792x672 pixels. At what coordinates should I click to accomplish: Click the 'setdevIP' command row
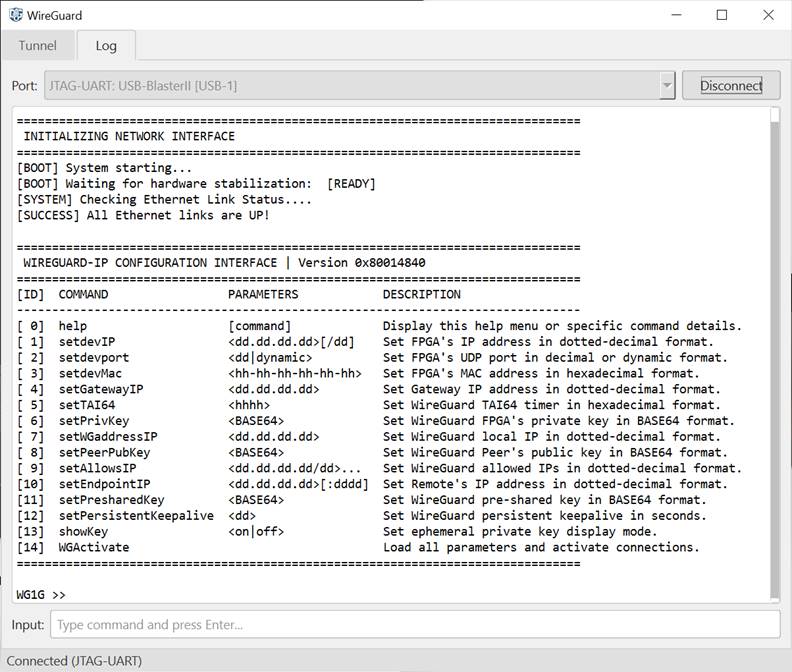365,342
